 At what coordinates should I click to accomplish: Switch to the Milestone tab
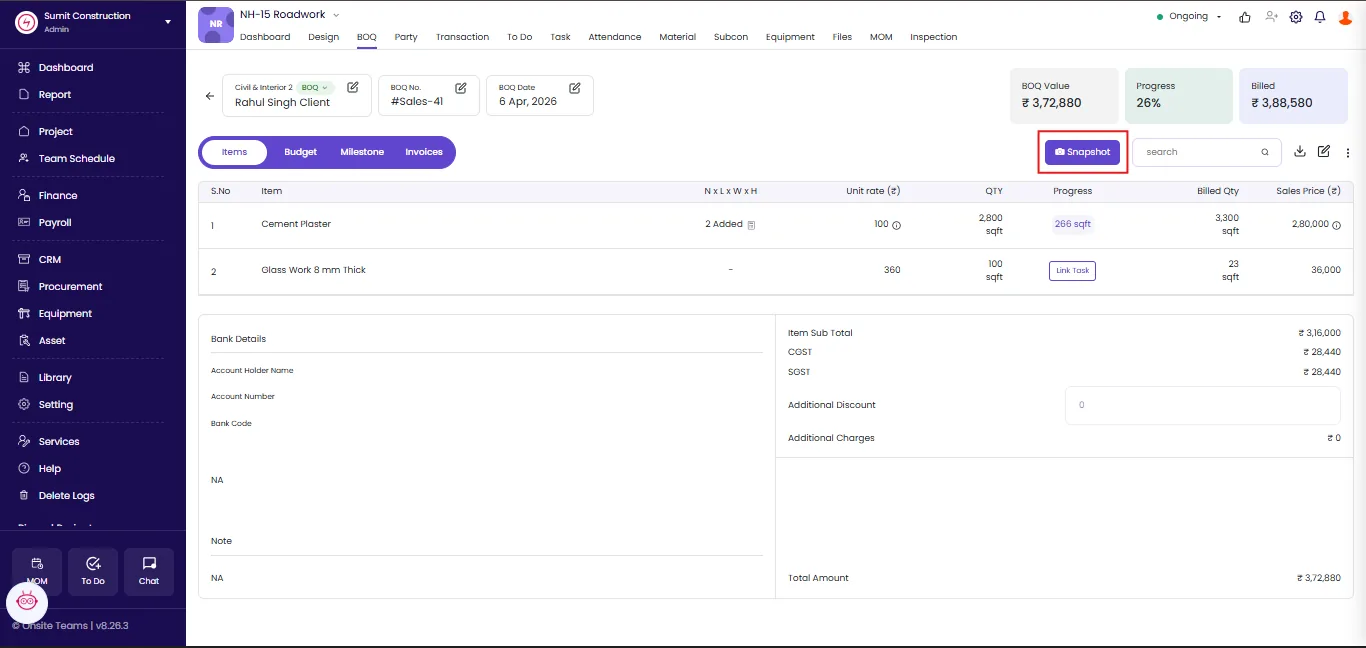(x=362, y=152)
